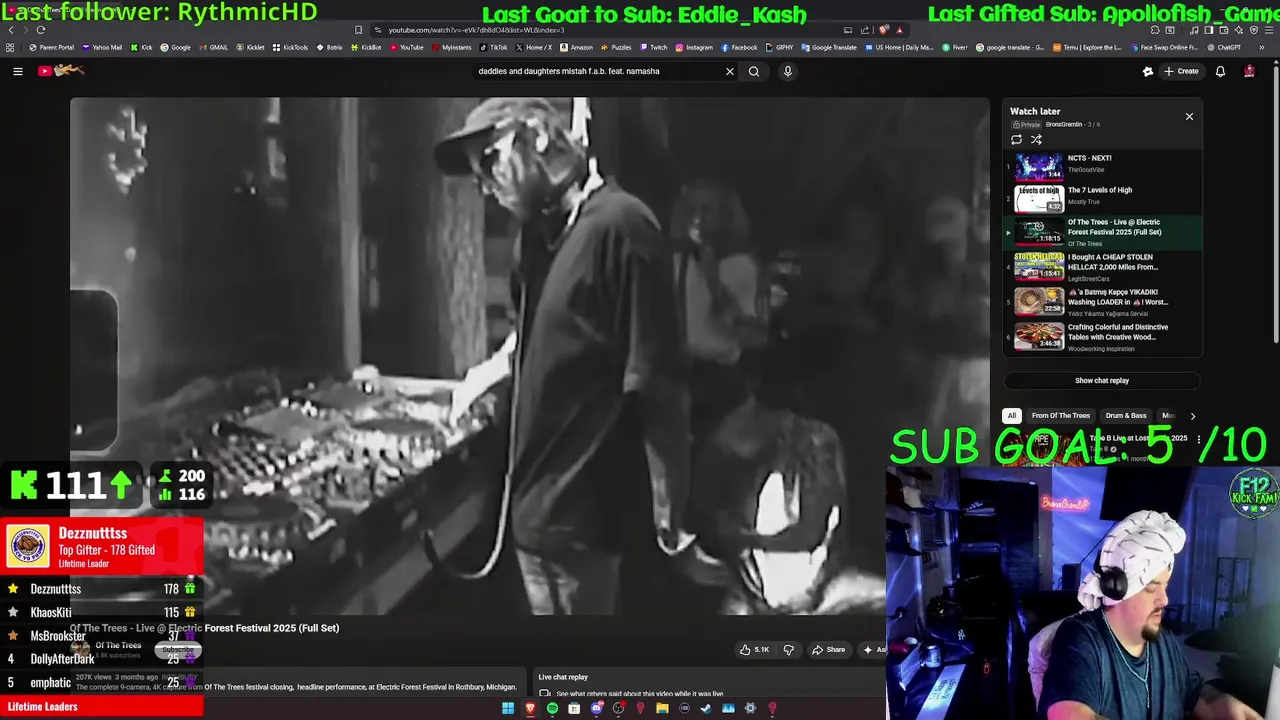
Task: Start voice search with the microphone
Action: (x=787, y=71)
